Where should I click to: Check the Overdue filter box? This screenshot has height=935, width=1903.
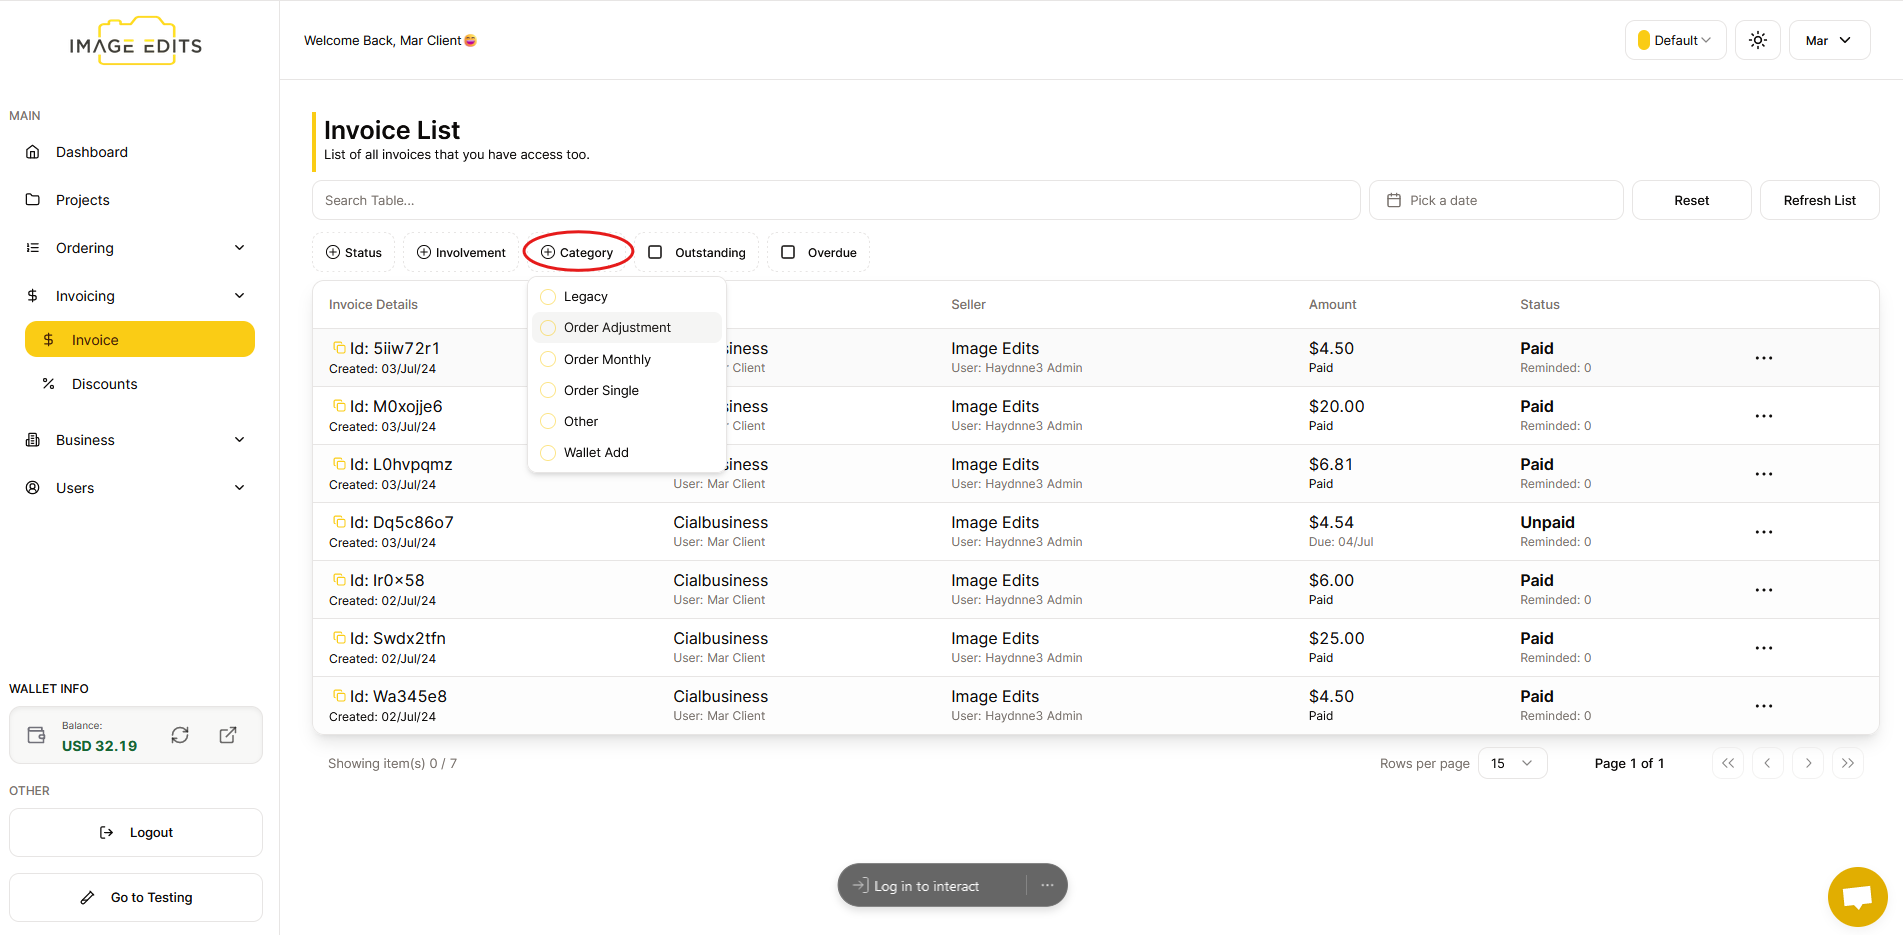(788, 252)
